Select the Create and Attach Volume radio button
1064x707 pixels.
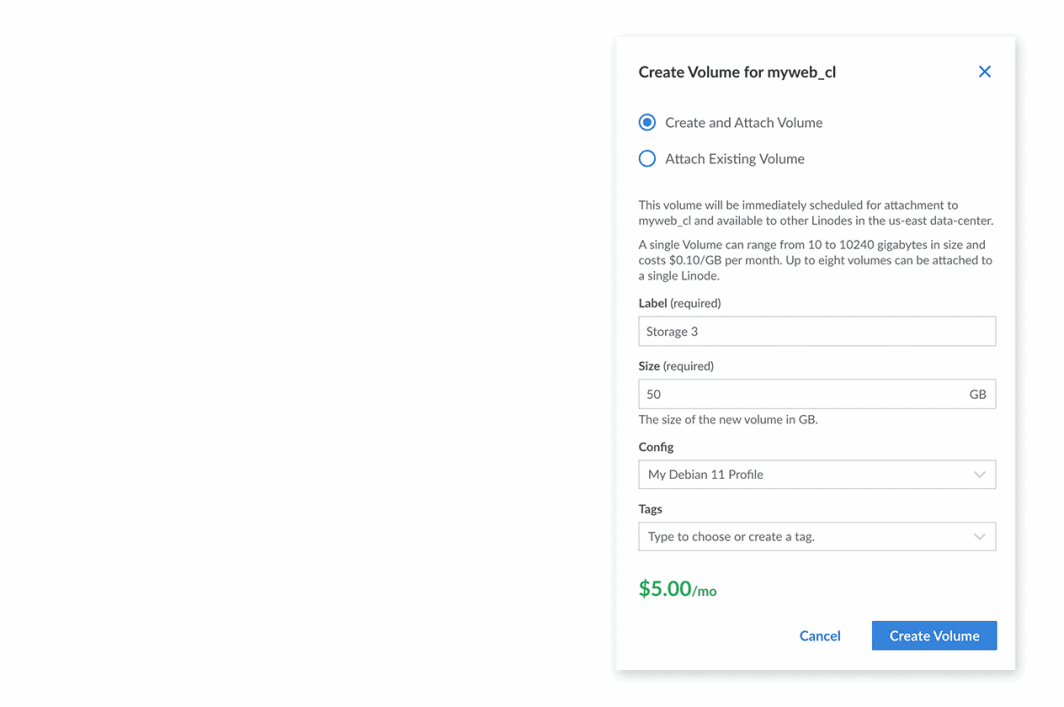click(647, 122)
